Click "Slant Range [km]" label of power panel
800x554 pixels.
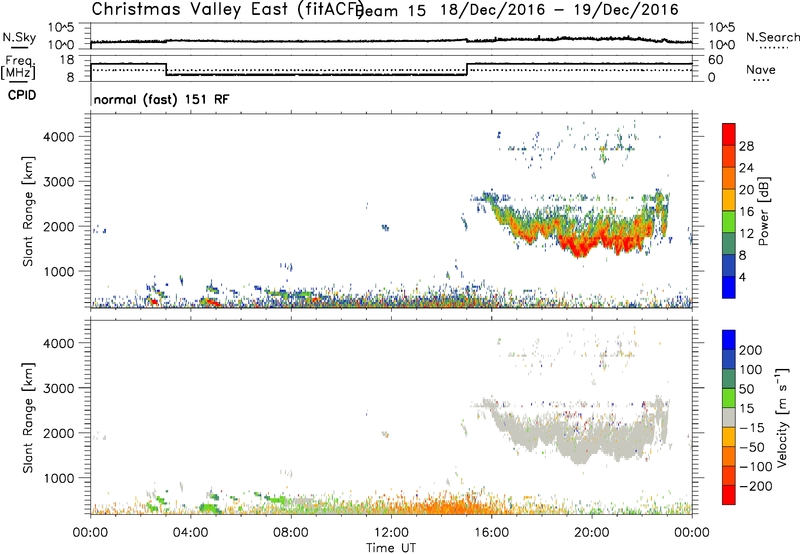(28, 211)
